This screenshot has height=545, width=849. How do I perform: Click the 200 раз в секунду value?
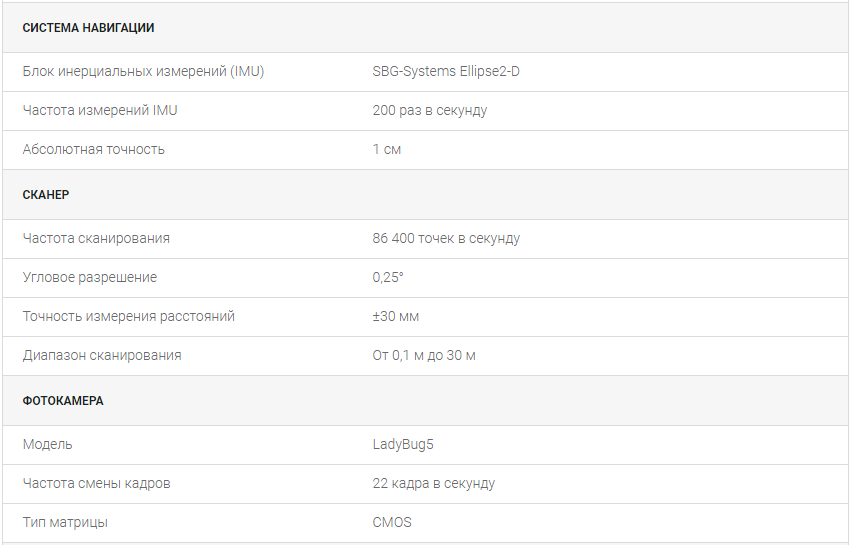coord(430,110)
